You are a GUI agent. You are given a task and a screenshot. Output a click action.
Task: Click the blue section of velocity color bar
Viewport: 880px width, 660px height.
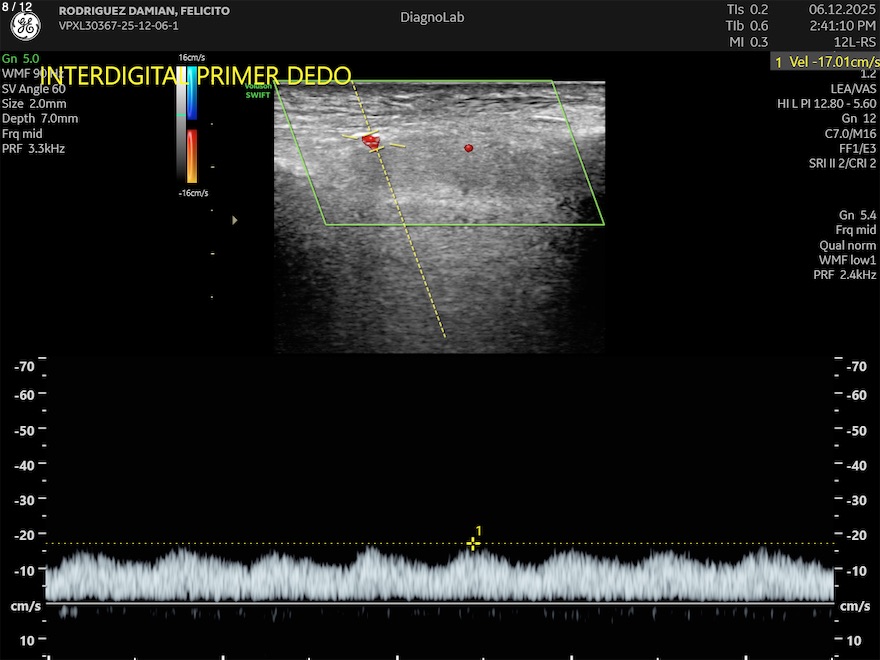192,95
